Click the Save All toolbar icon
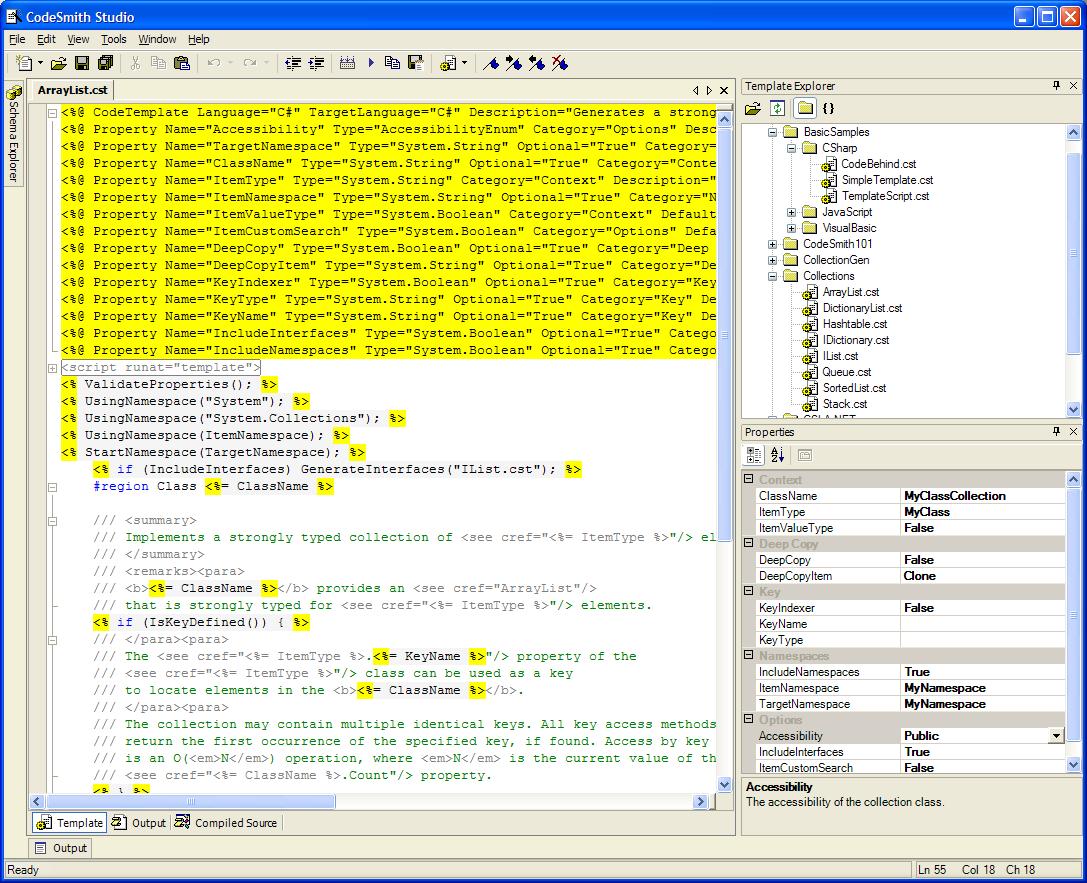Image resolution: width=1087 pixels, height=883 pixels. (105, 64)
